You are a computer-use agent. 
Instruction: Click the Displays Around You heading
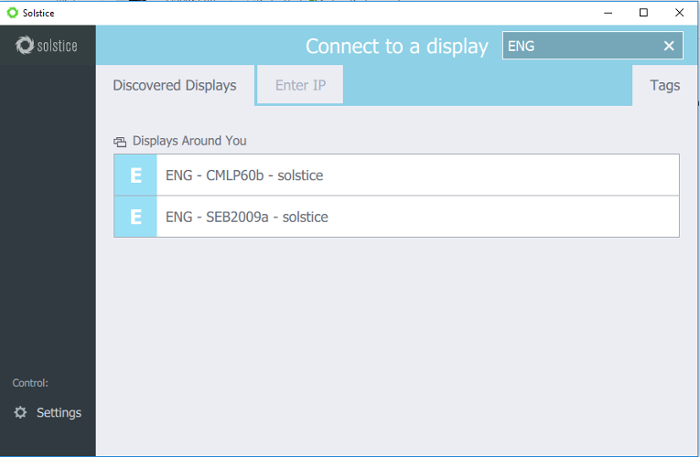coord(189,141)
